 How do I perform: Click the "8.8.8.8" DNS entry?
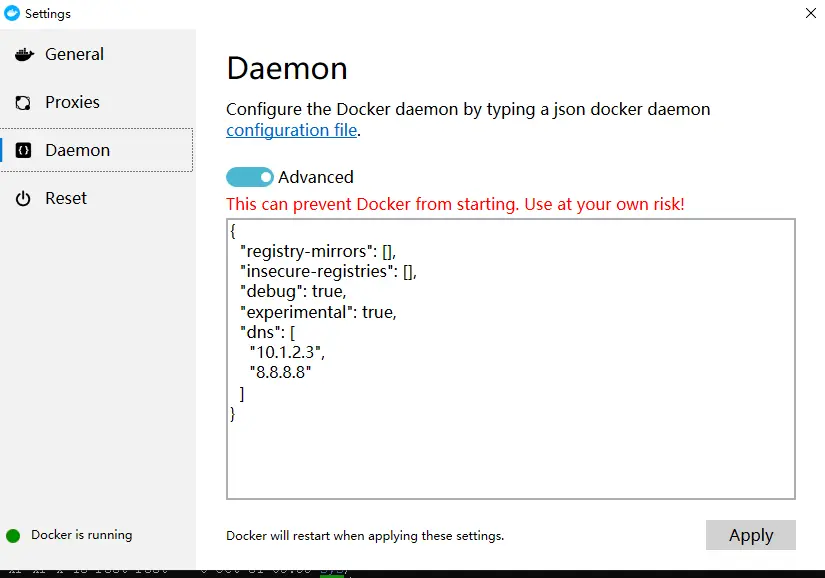280,372
